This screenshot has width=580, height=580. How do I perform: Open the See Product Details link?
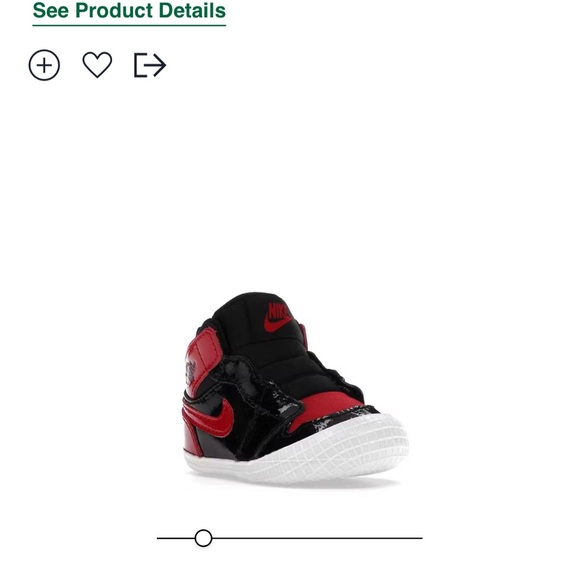point(129,11)
